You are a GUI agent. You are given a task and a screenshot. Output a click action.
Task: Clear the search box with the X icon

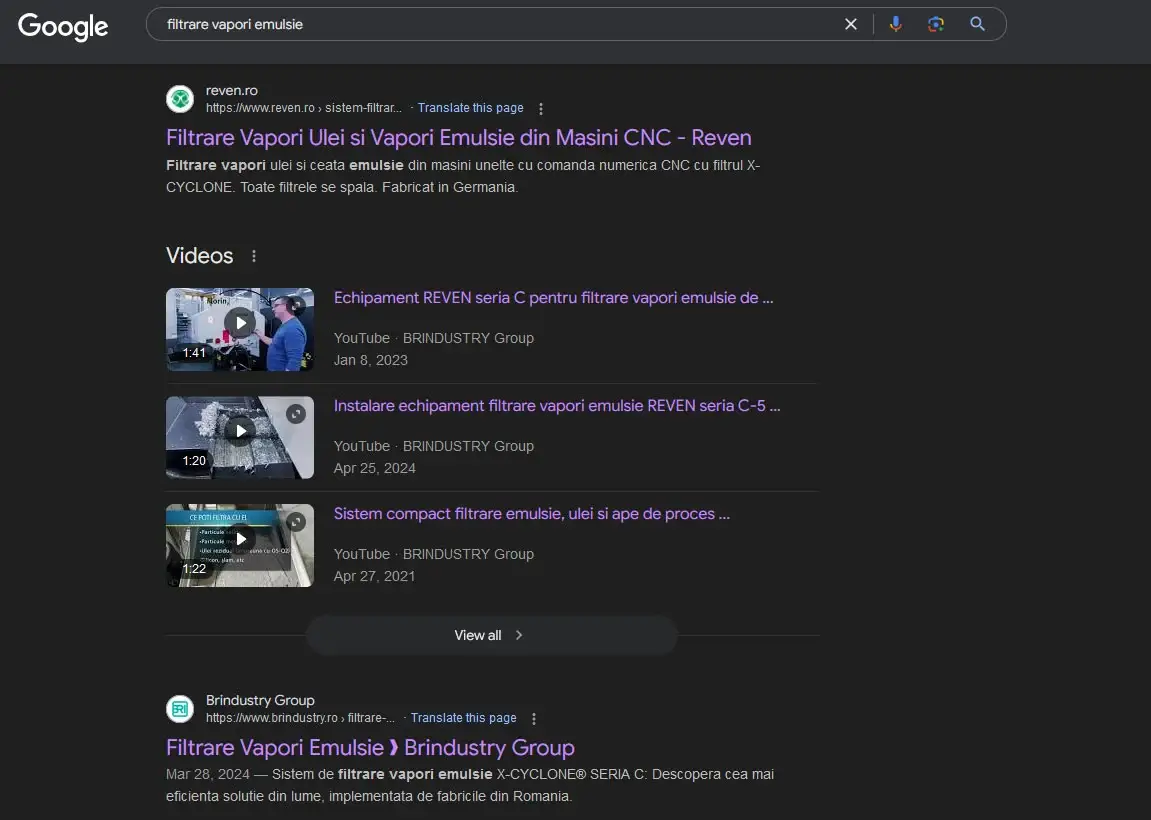[x=851, y=24]
